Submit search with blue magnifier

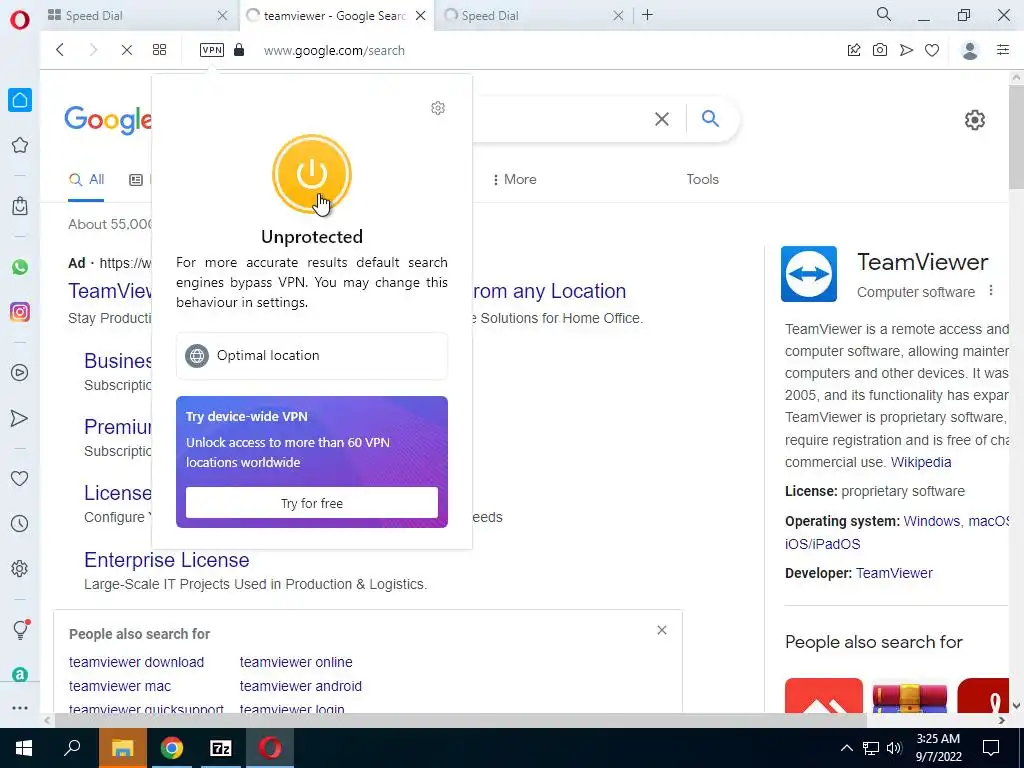711,119
